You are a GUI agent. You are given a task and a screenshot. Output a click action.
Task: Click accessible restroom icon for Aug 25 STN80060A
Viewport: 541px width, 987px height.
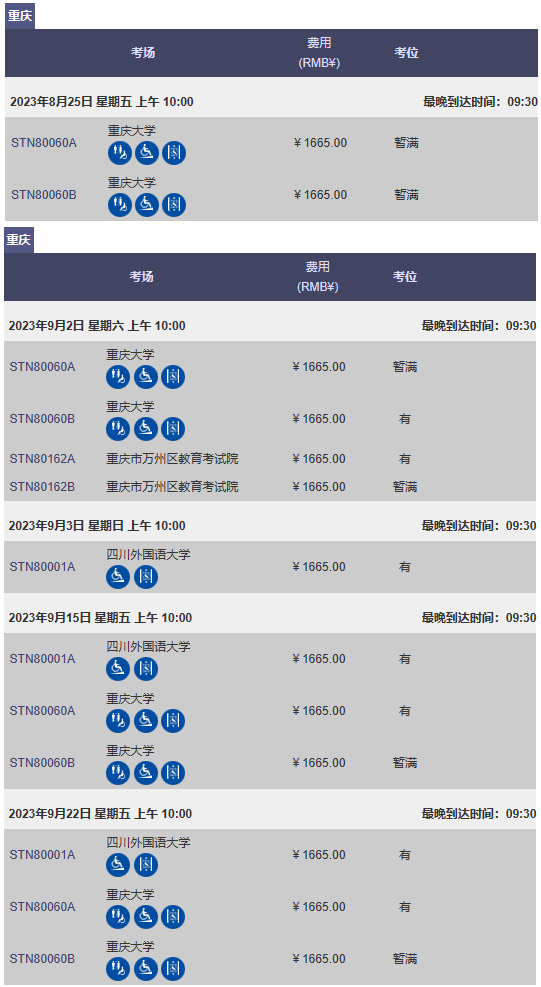(x=120, y=153)
